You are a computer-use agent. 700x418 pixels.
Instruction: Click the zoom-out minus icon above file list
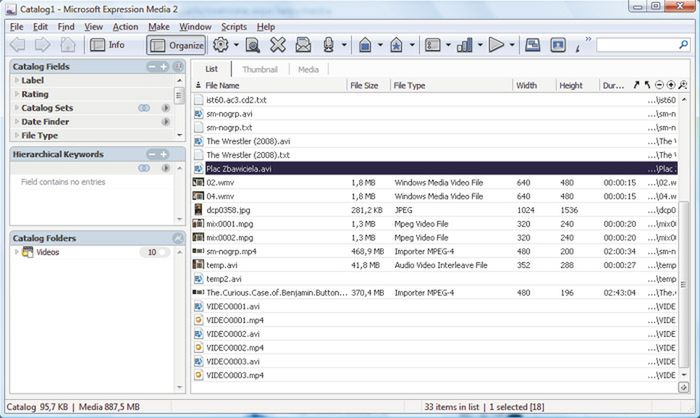point(658,86)
